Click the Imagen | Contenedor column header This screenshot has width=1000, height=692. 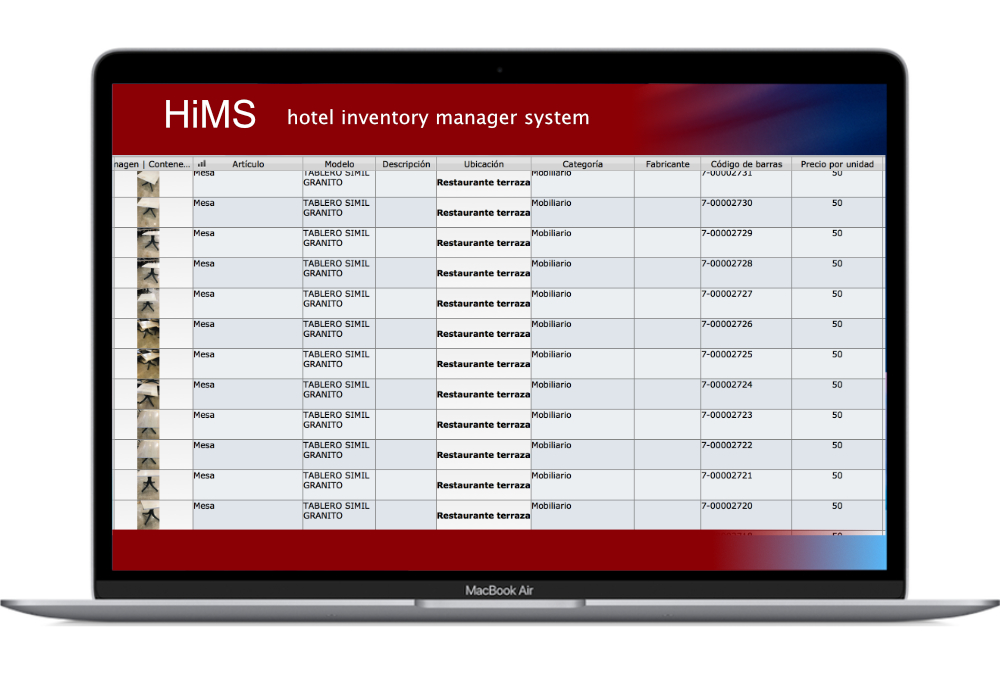[x=151, y=164]
